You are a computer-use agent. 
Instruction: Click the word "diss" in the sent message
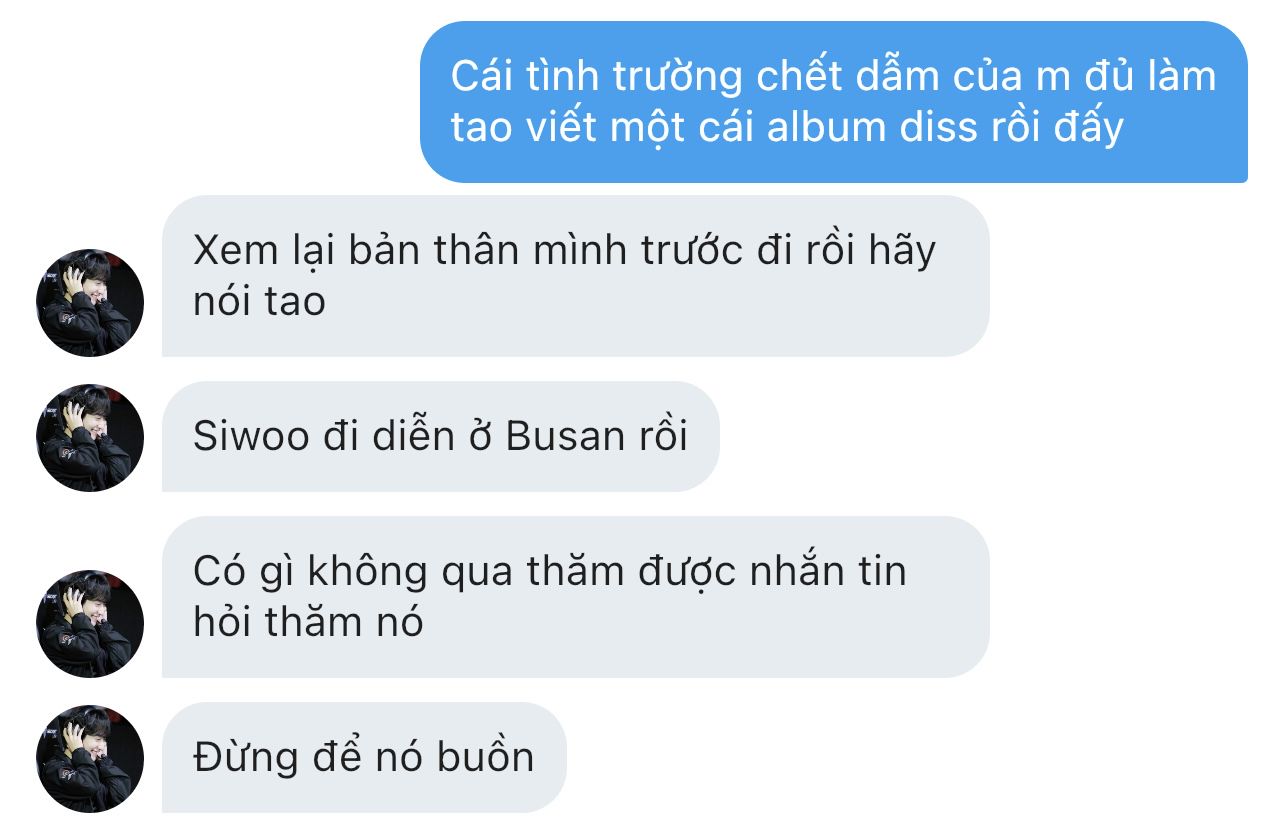937,128
